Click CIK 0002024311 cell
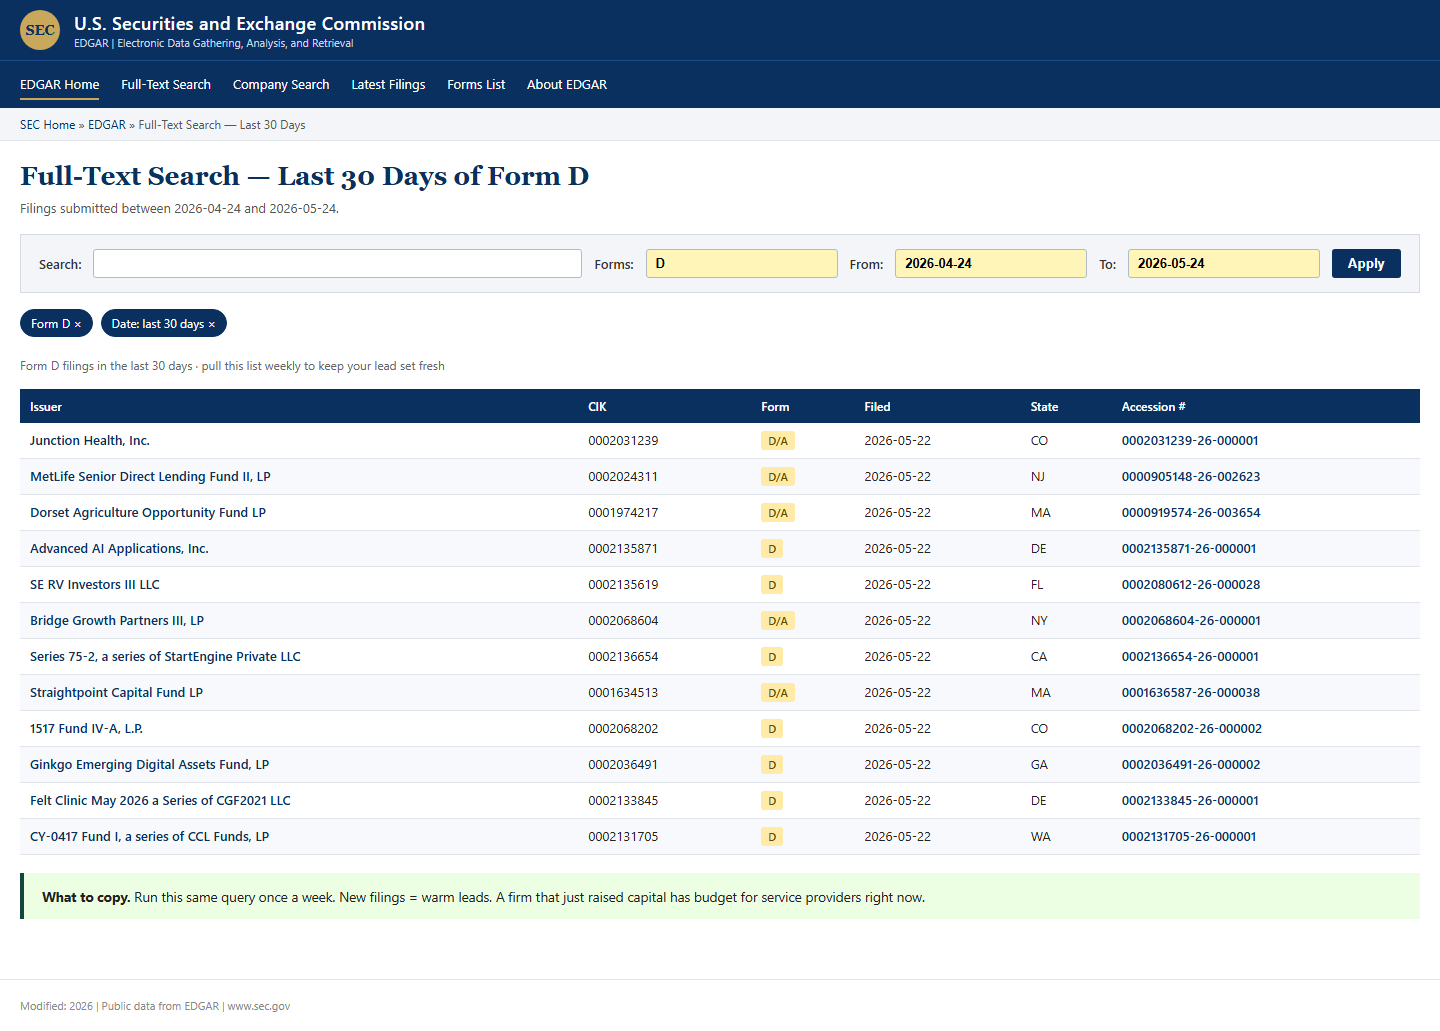This screenshot has width=1440, height=1031. 623,477
